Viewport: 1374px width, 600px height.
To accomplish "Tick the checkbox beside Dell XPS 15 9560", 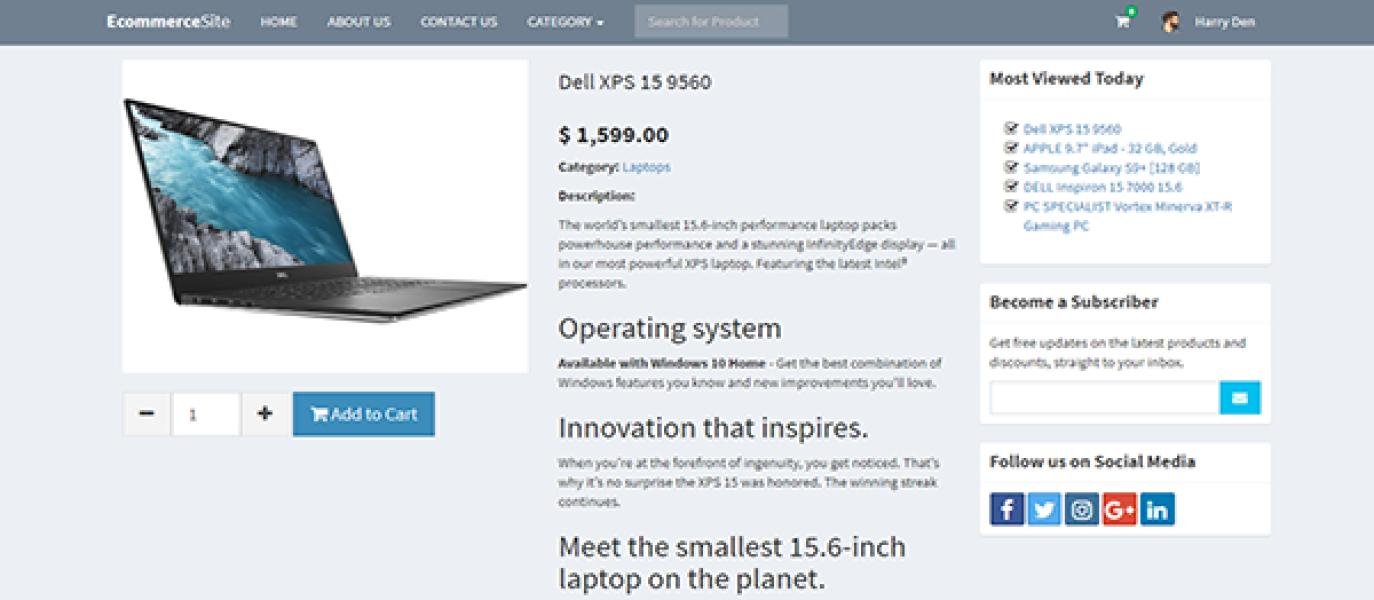I will [1010, 128].
